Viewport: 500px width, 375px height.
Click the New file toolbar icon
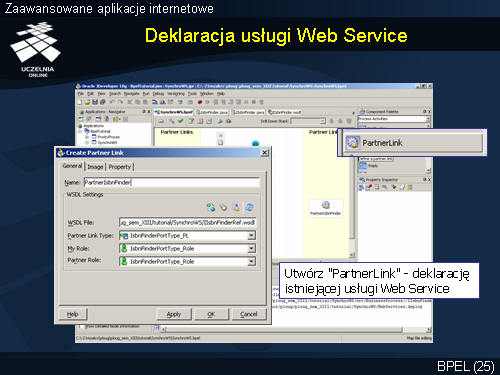point(80,102)
